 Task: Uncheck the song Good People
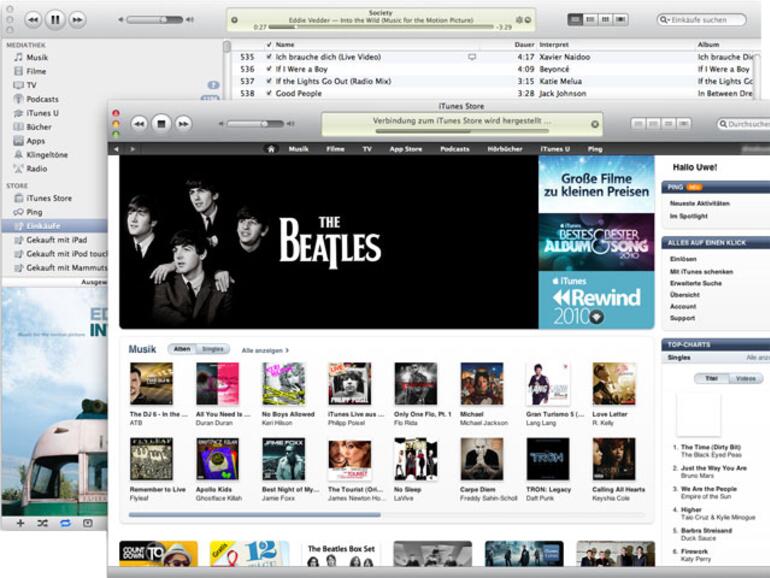pyautogui.click(x=269, y=93)
